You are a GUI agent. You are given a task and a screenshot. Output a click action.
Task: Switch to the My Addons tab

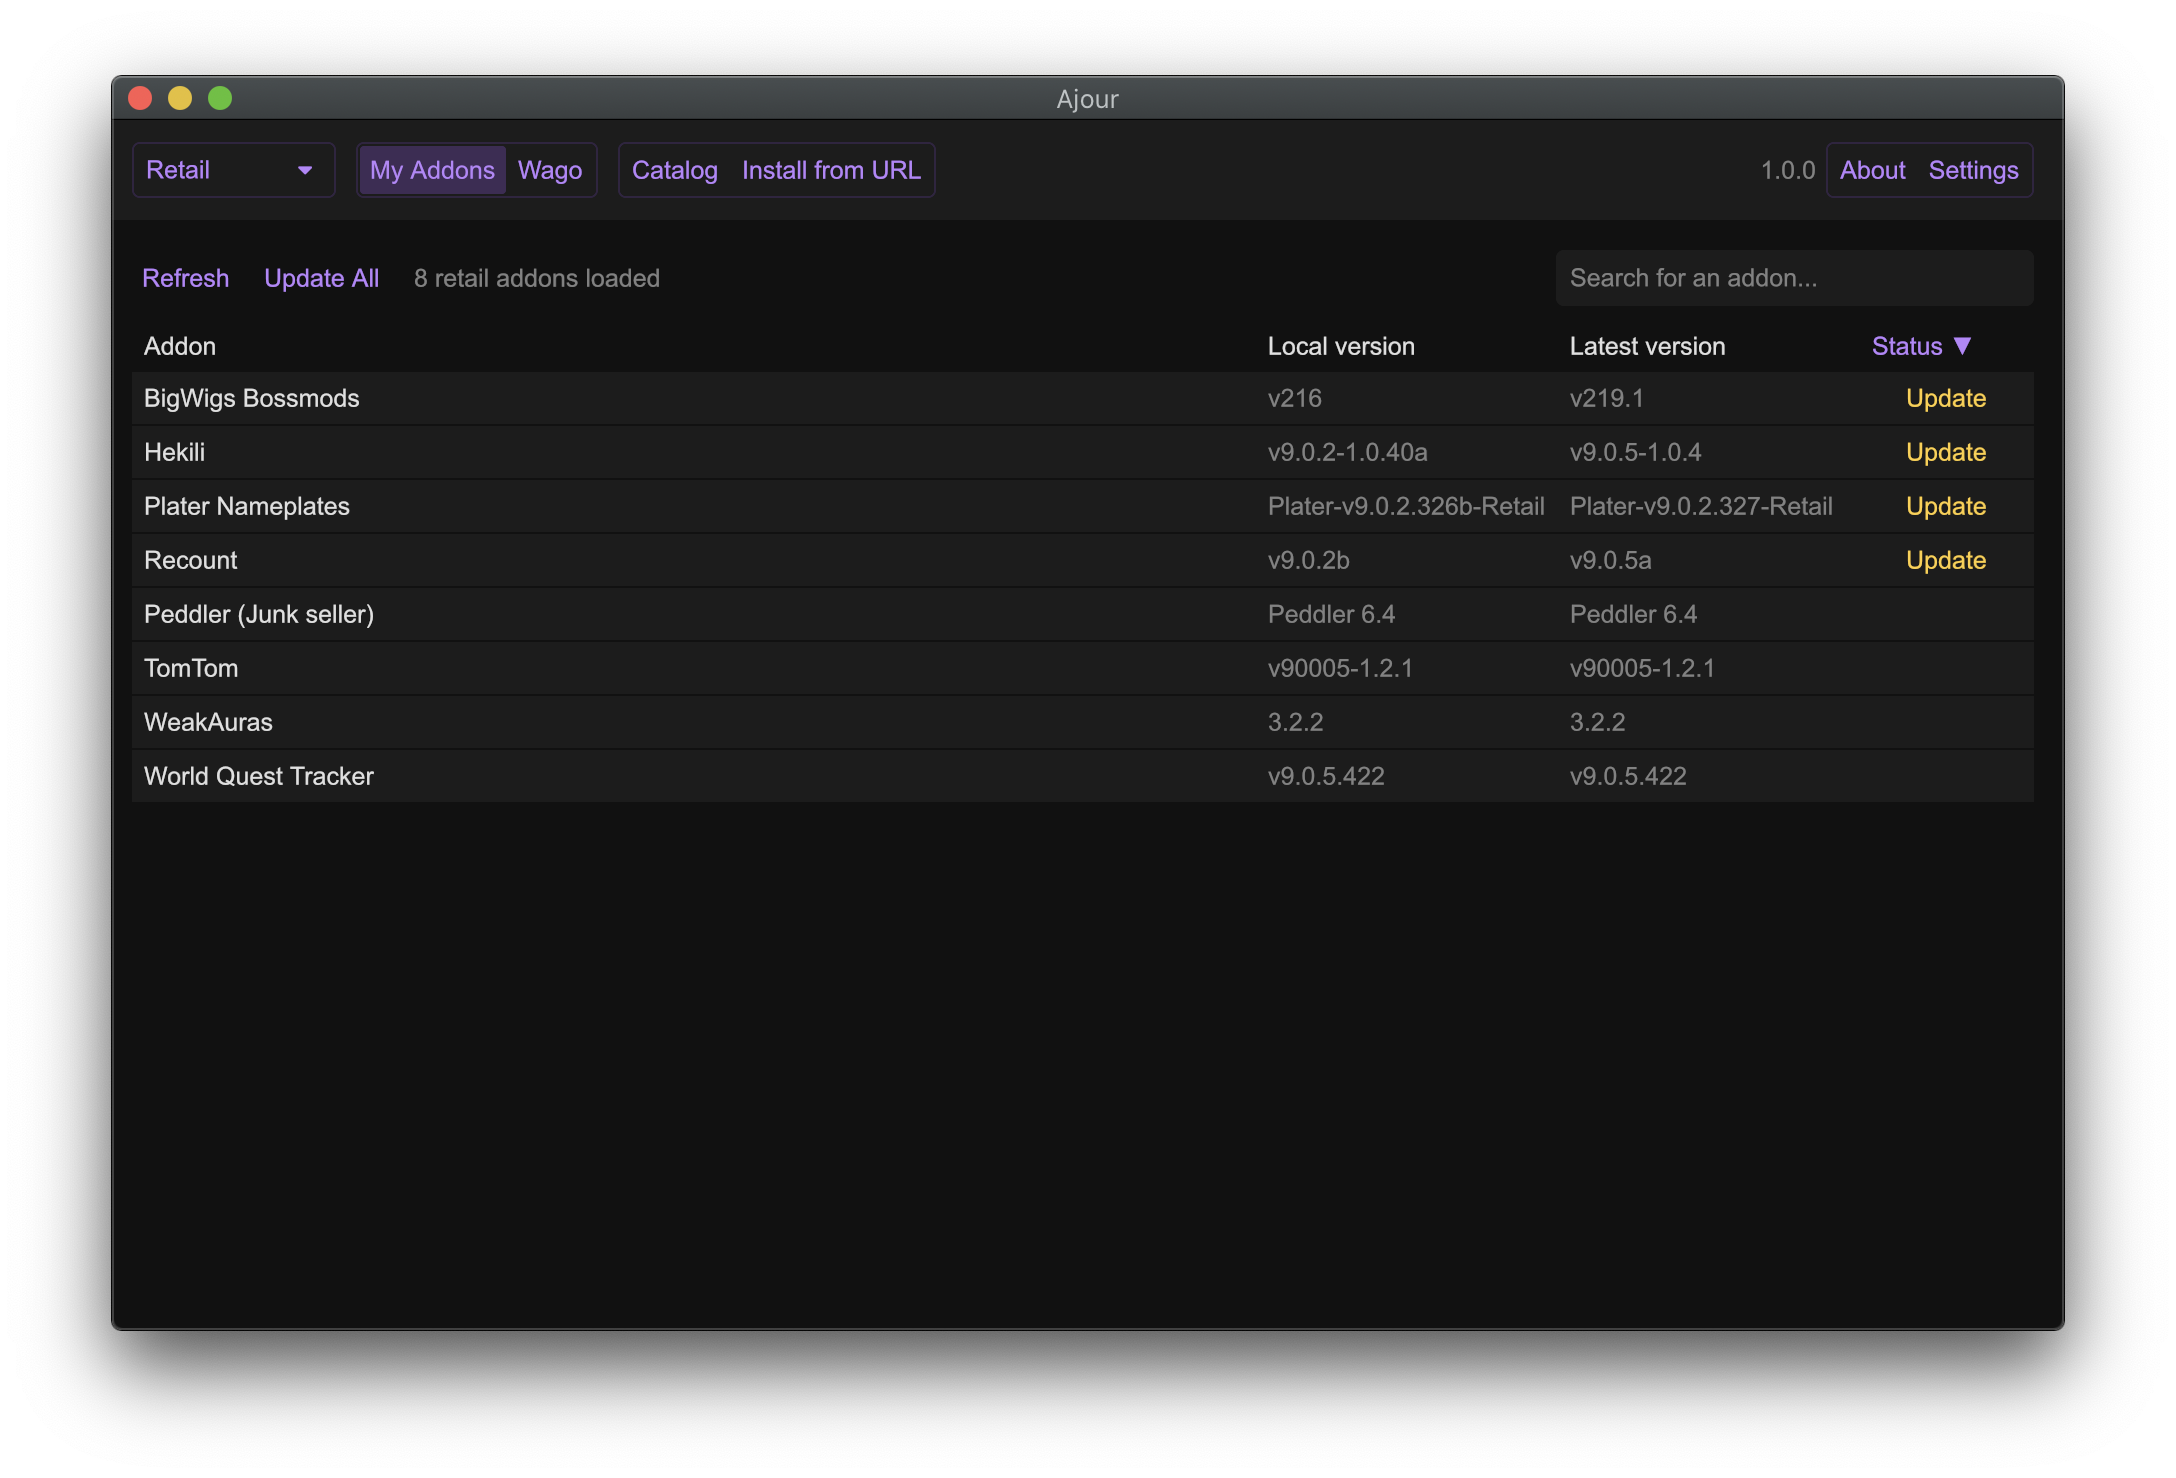pos(432,170)
